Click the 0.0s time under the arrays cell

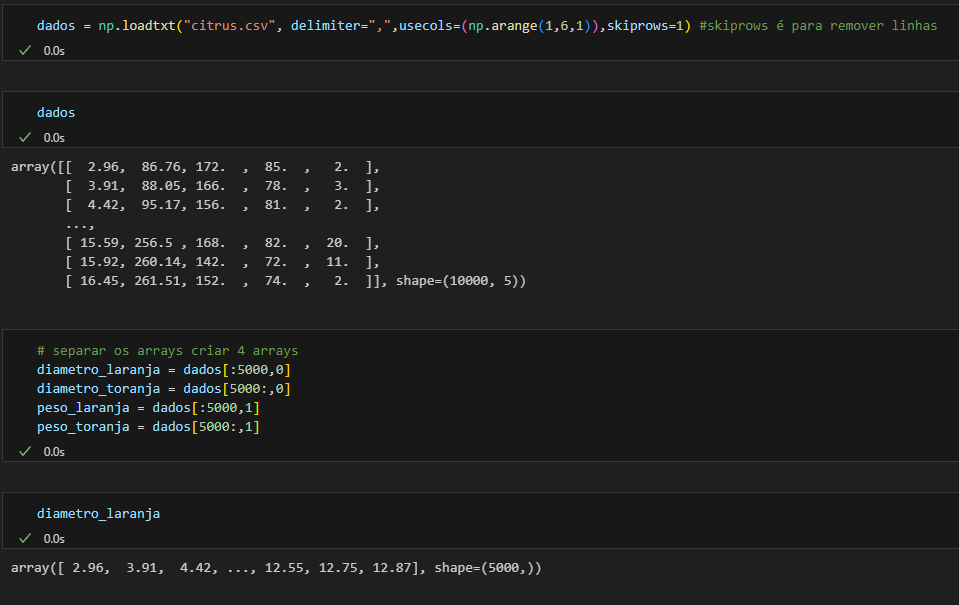click(x=54, y=451)
